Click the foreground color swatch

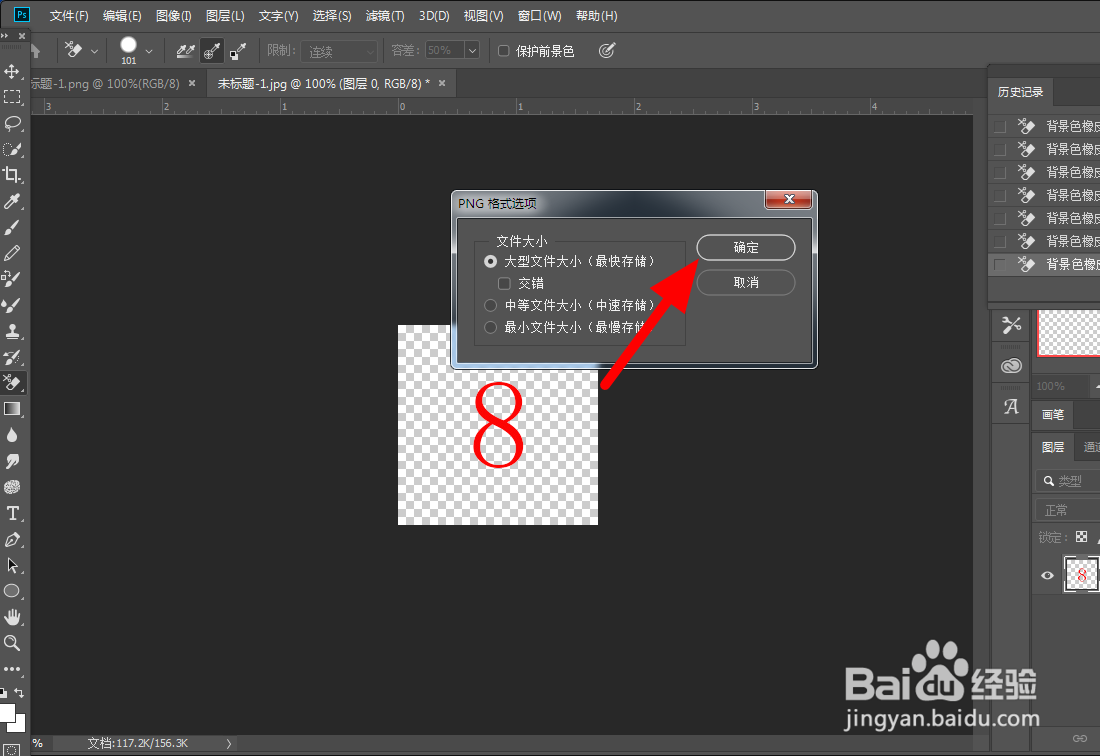click(x=6, y=712)
